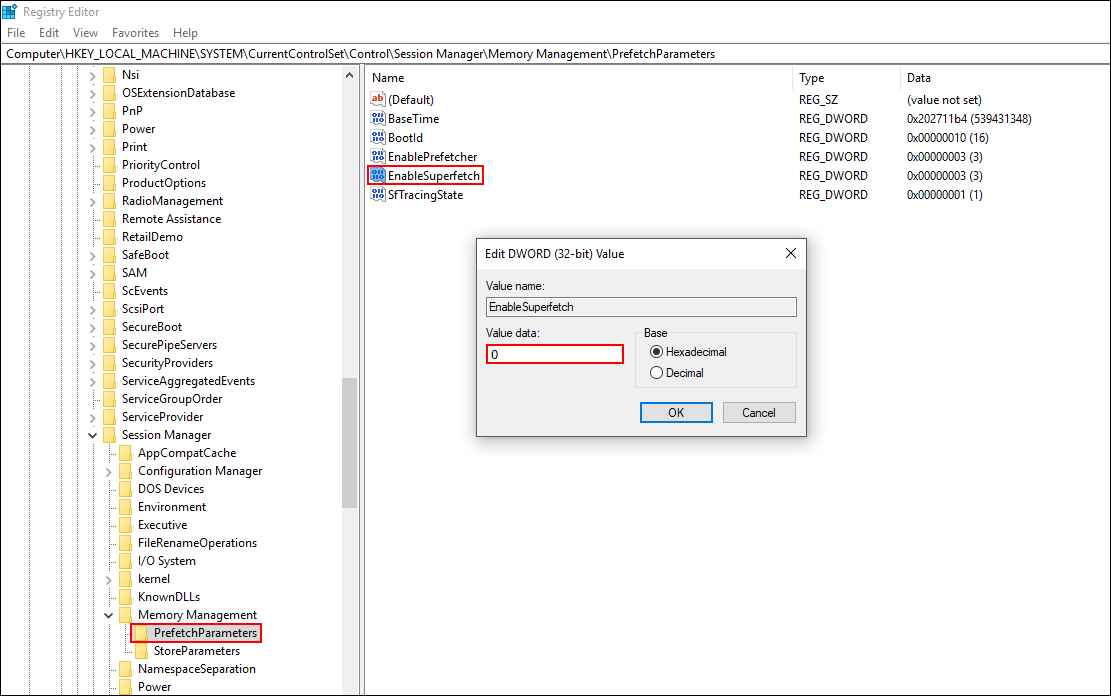Expand the kernel tree node
Image resolution: width=1111 pixels, height=696 pixels.
pyautogui.click(x=109, y=580)
